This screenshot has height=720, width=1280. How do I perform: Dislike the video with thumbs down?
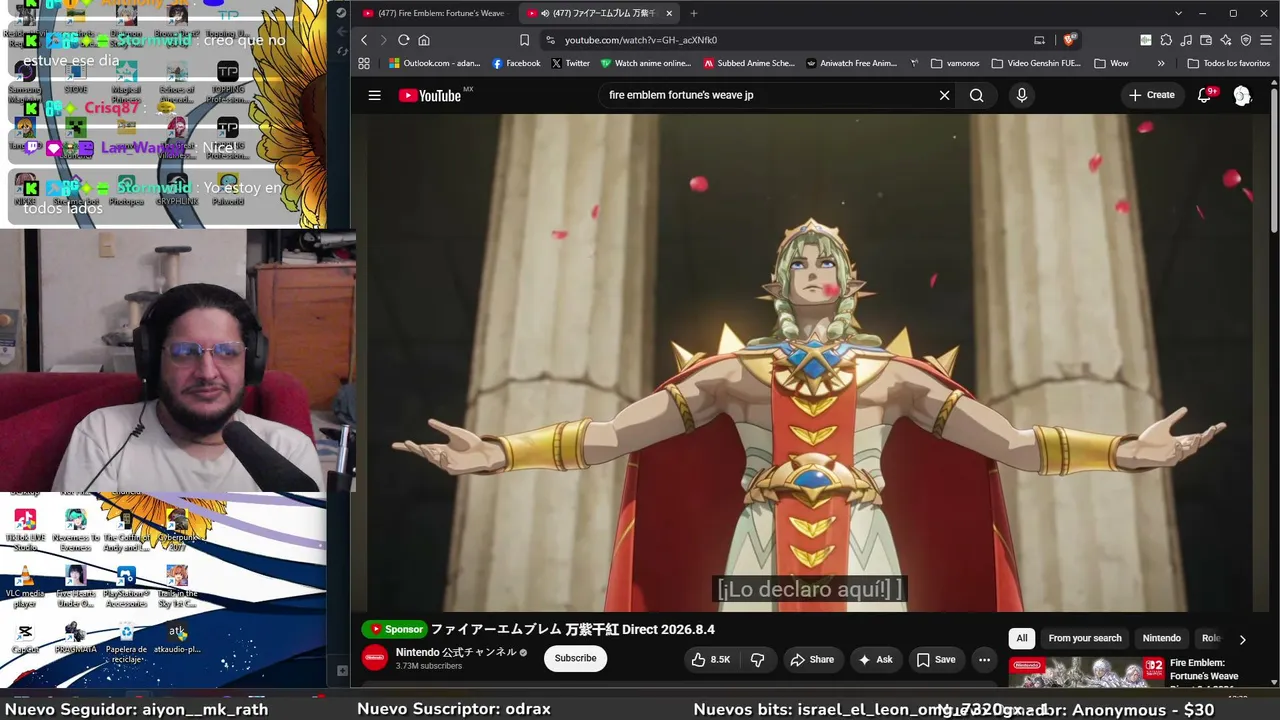(757, 659)
